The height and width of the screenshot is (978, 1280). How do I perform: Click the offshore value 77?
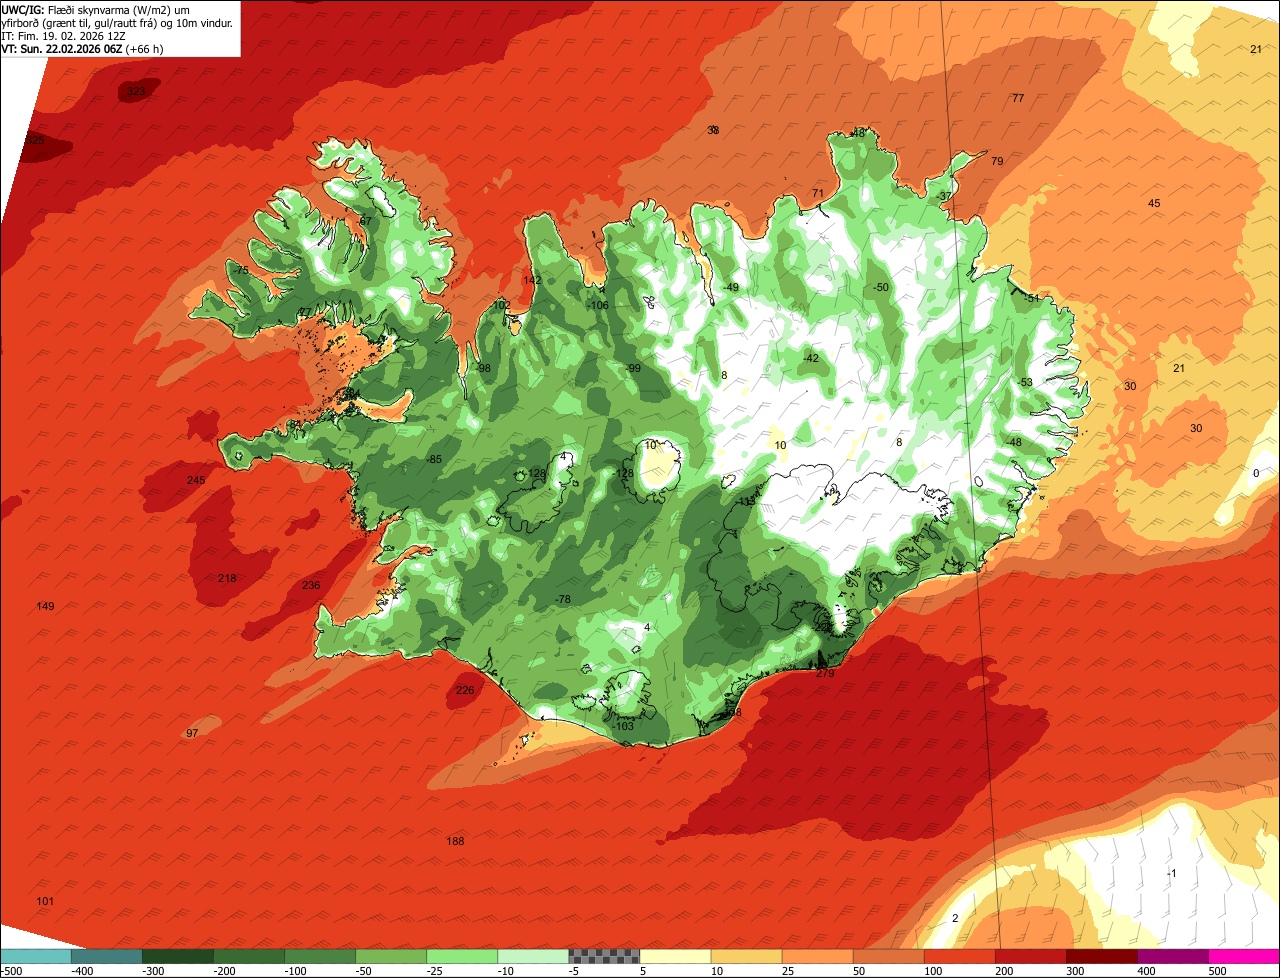tap(1018, 98)
